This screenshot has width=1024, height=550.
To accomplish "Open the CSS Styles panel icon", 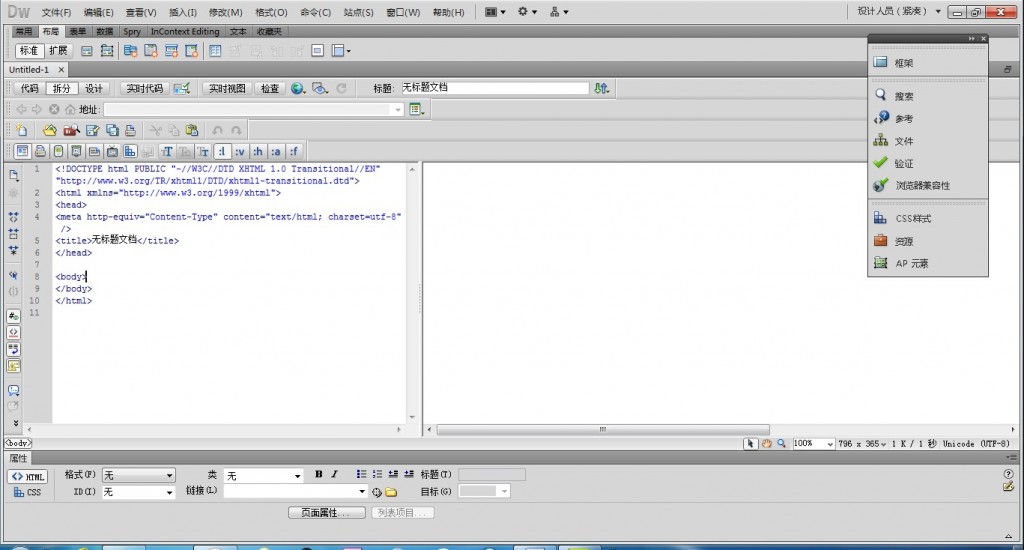I will (880, 218).
